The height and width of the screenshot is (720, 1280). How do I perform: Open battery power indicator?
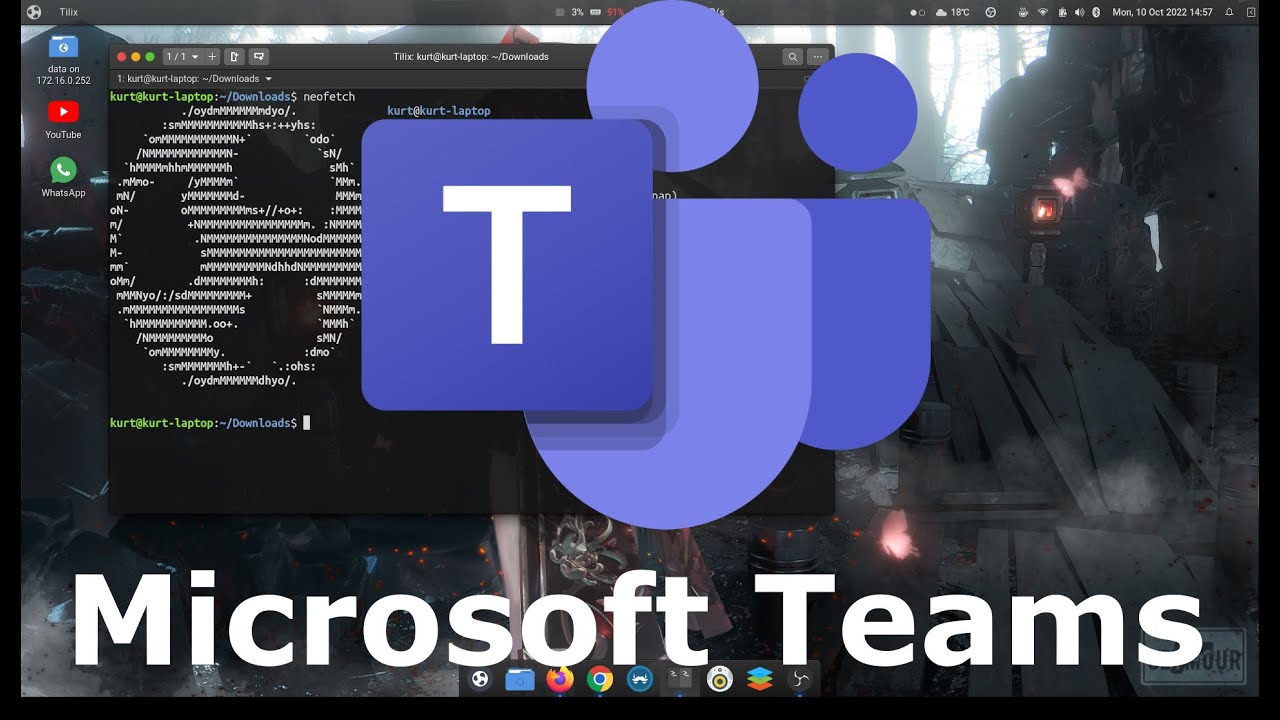(x=1061, y=12)
